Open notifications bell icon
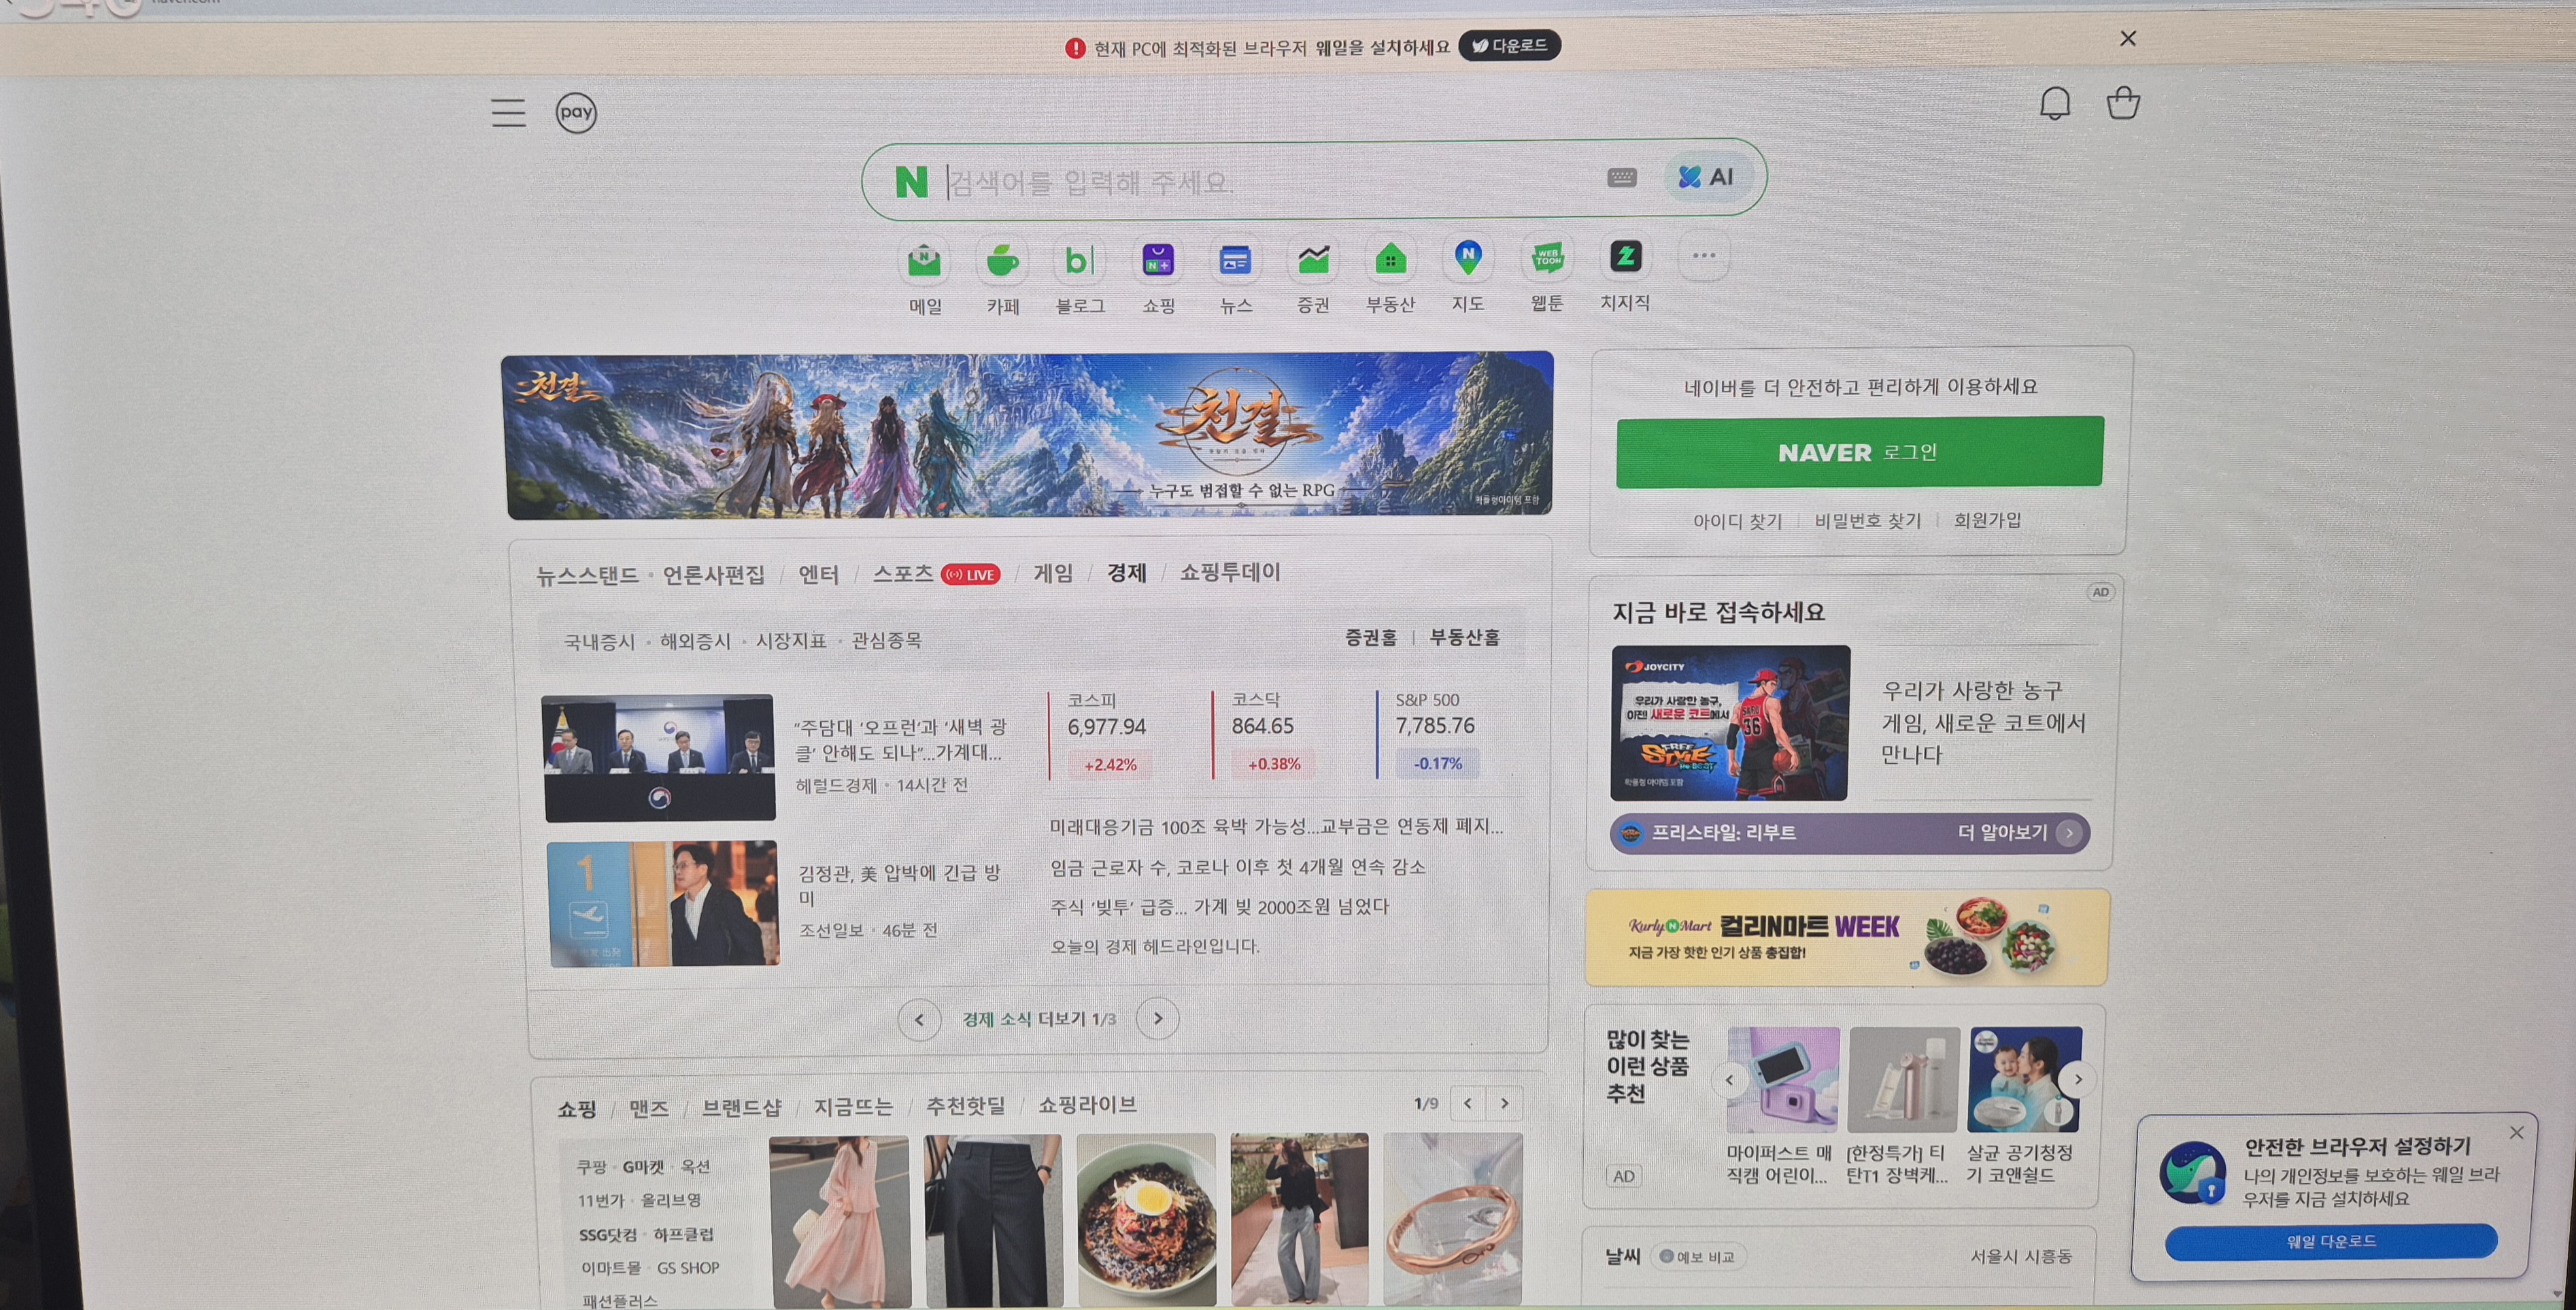Screen dimensions: 2576x1310 (2055, 103)
